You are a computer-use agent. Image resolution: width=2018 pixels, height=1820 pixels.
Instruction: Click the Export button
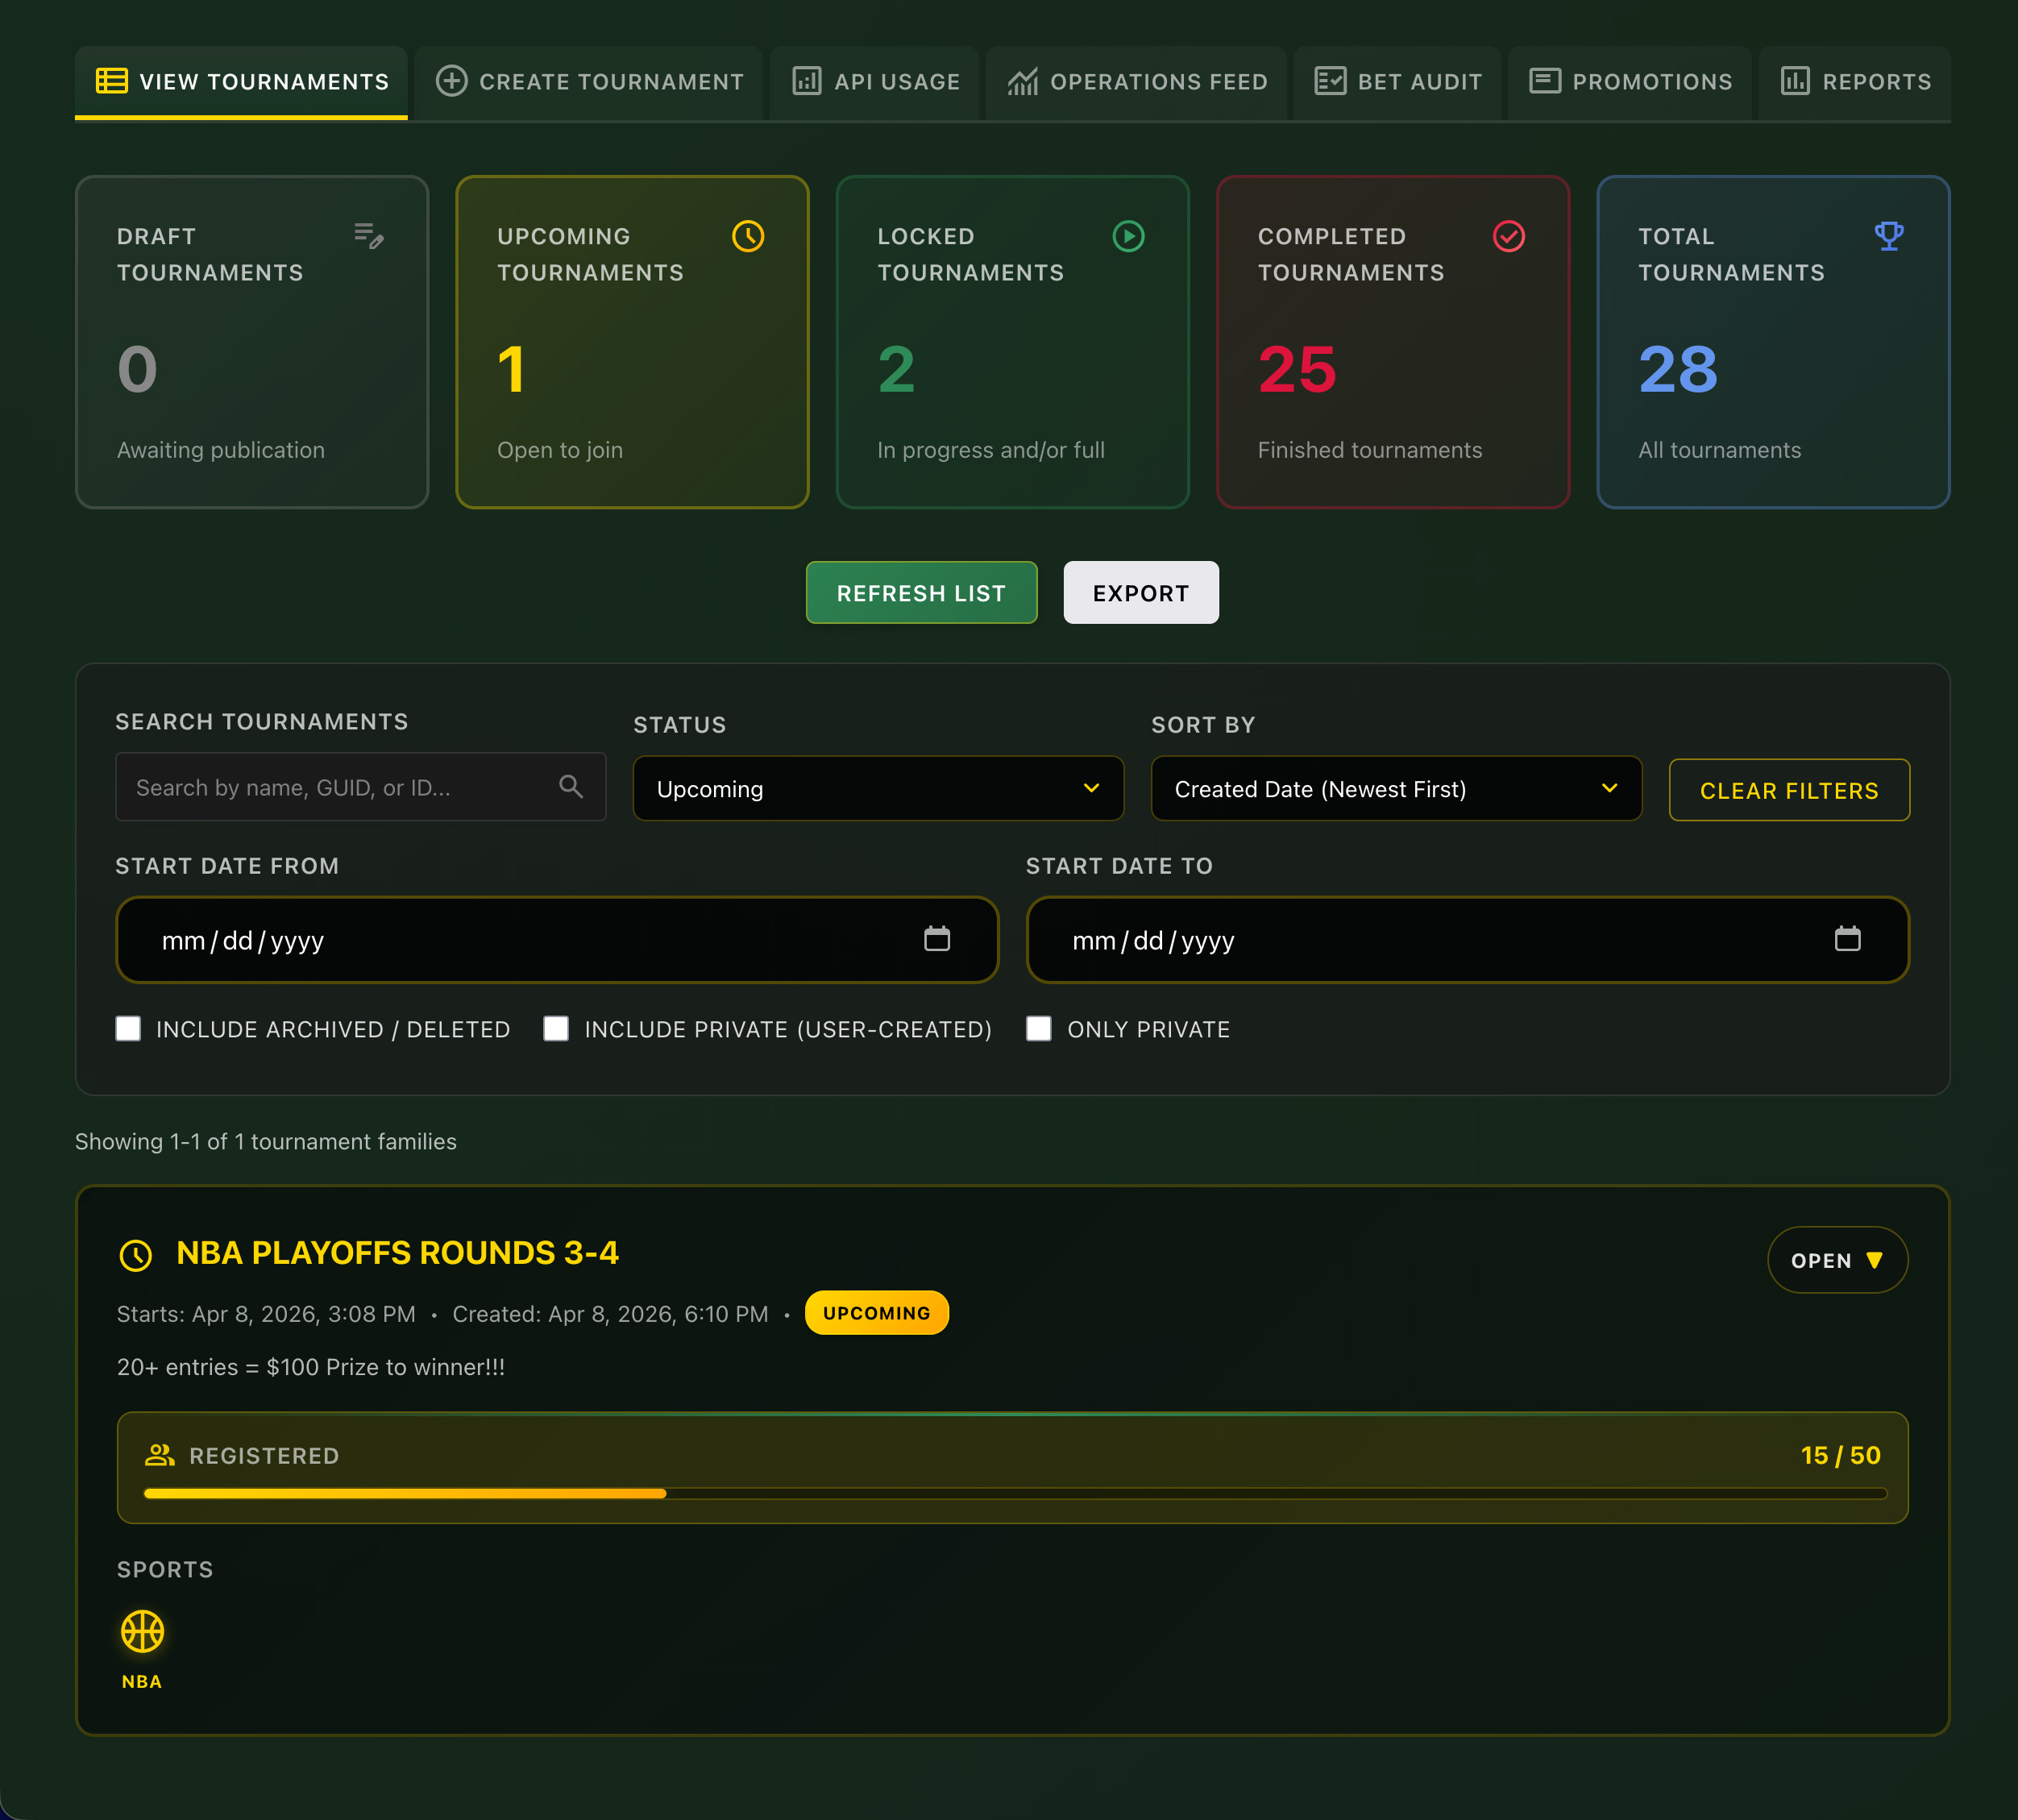pyautogui.click(x=1141, y=593)
